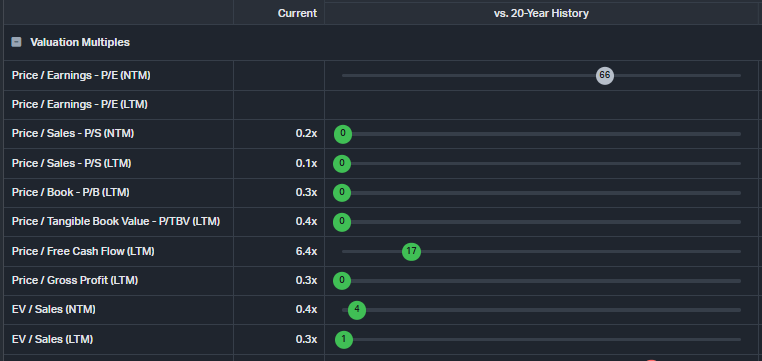Viewport: 762px width, 361px height.
Task: Click the 0.3x EV / Sales (LTM) value
Action: [306, 339]
